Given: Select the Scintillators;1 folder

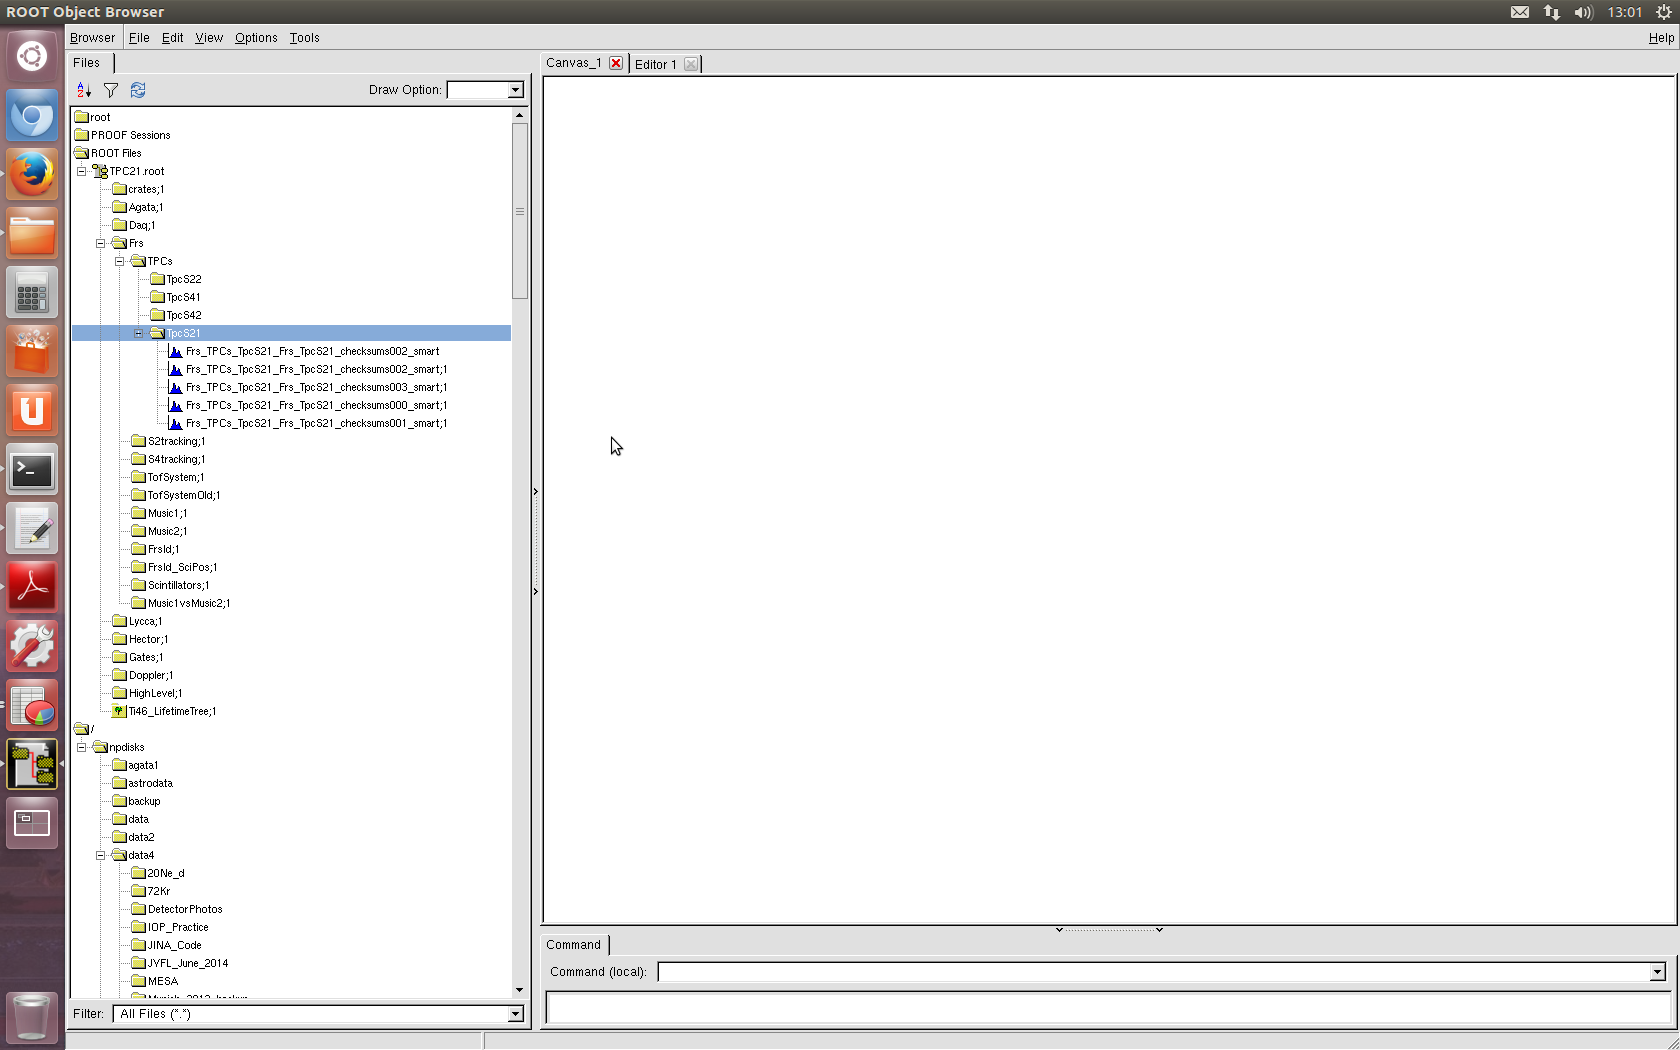Looking at the screenshot, I should point(178,585).
